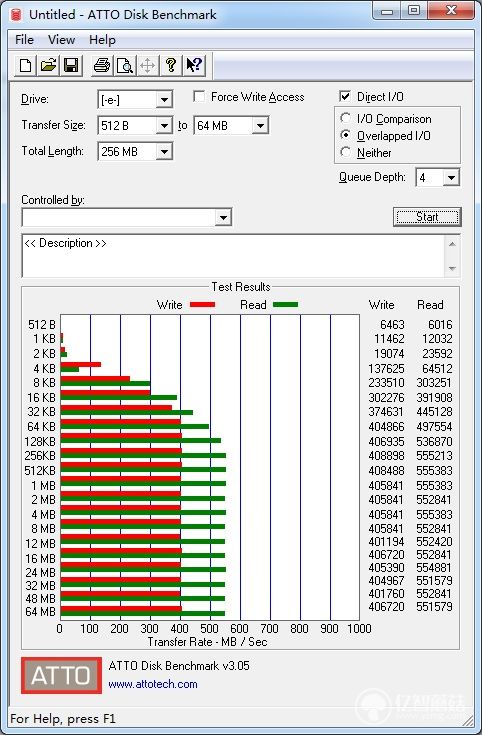Click inside the Description text box
Viewport: 482px width, 735px height.
(x=233, y=255)
